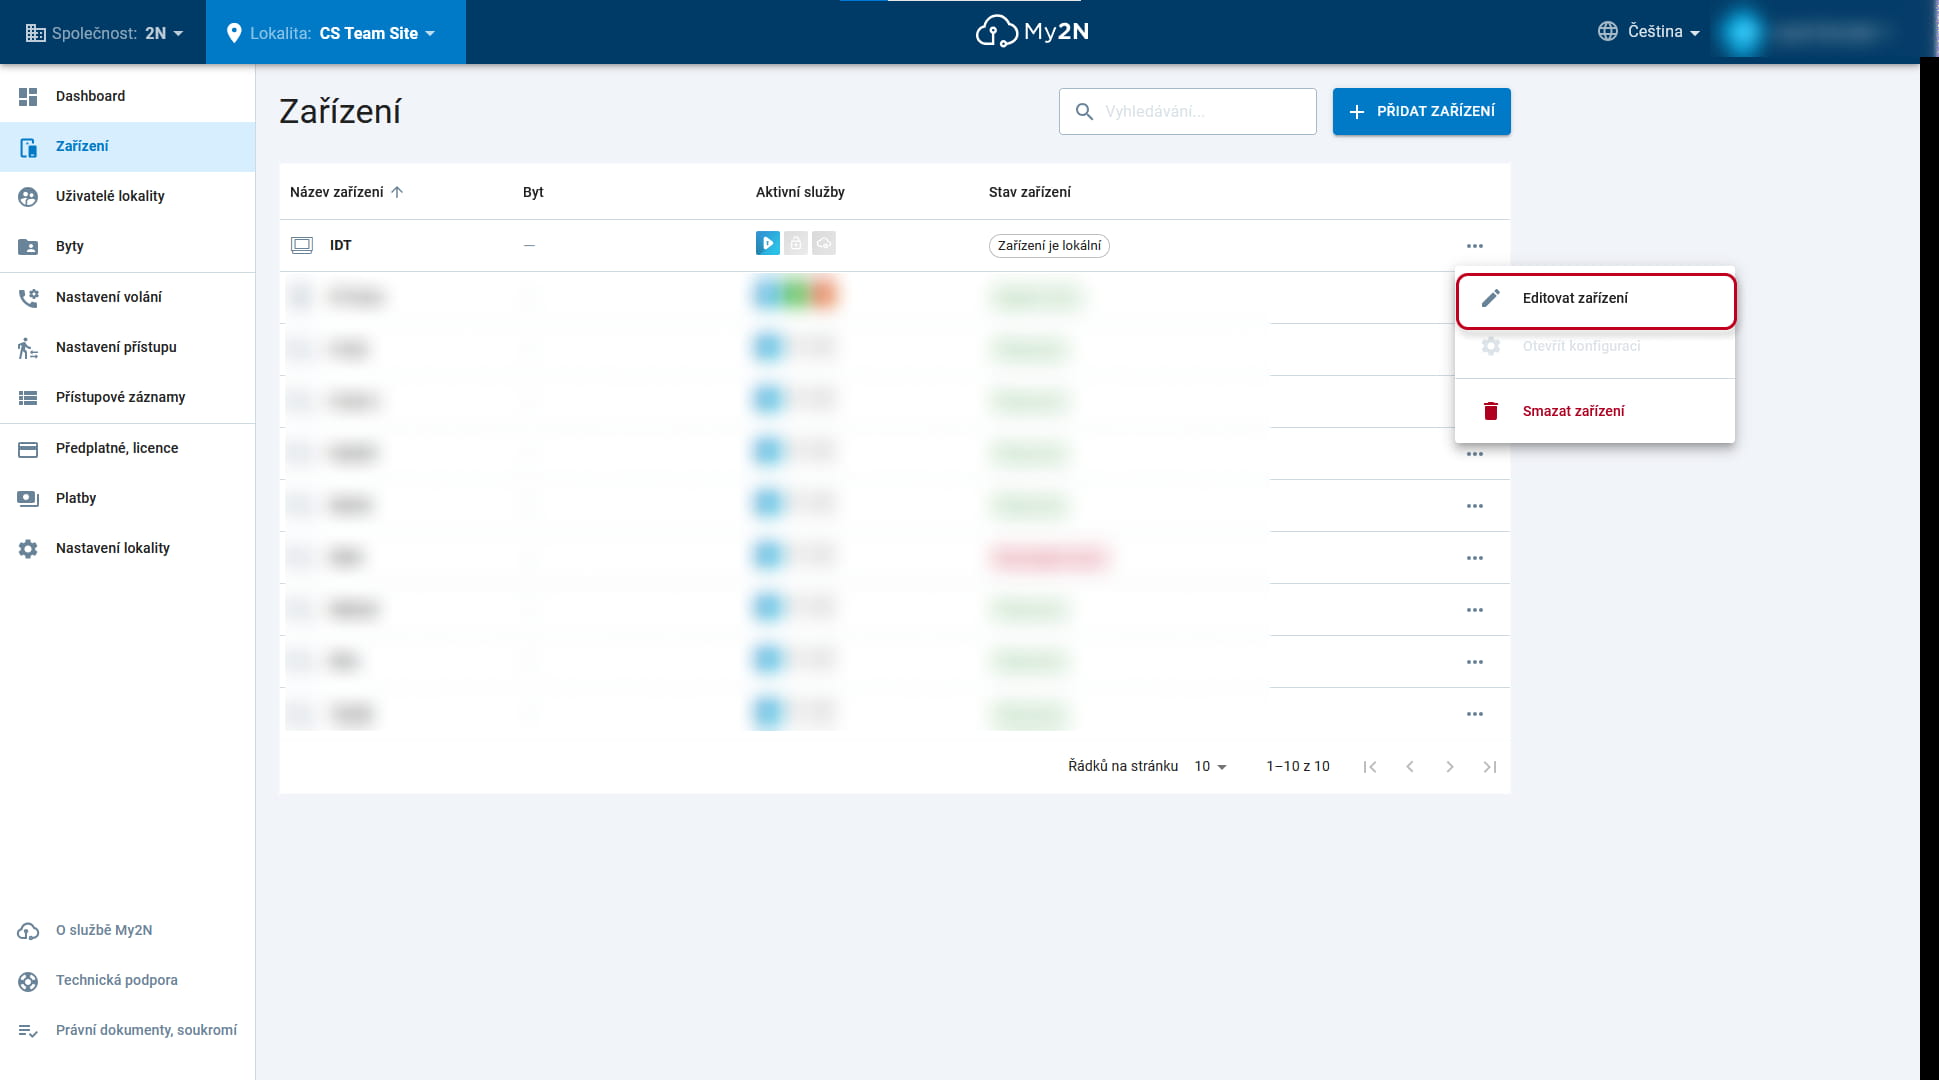Click the 1–10 z 10 pagination text
Image resolution: width=1939 pixels, height=1080 pixels.
point(1298,766)
